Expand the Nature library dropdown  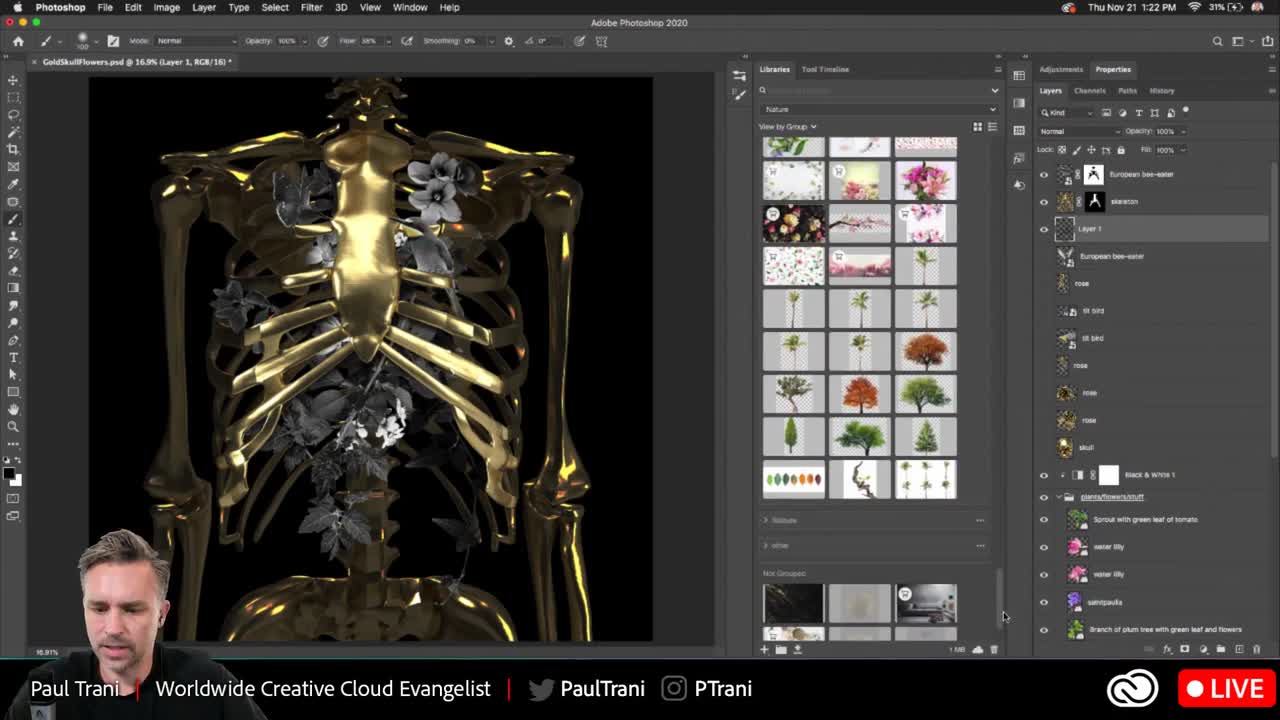click(x=994, y=108)
